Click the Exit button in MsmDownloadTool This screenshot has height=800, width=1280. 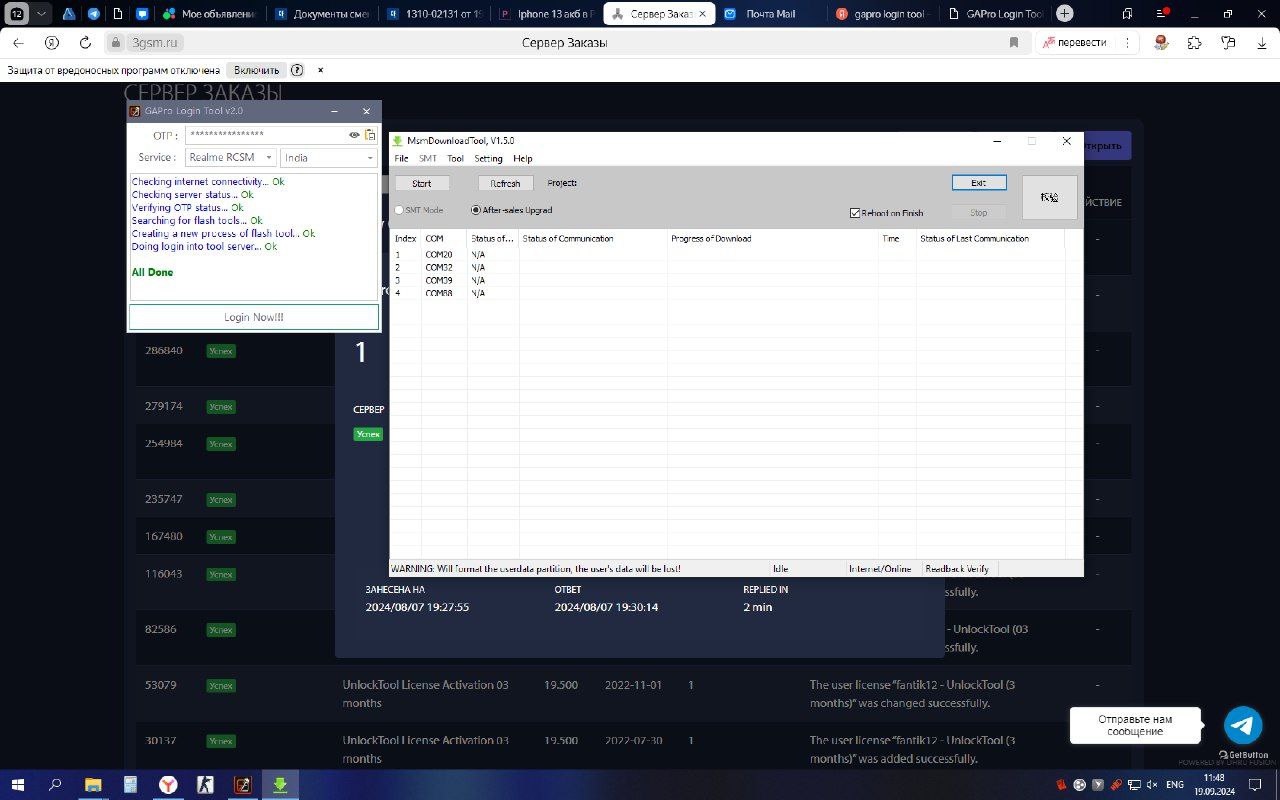979,182
